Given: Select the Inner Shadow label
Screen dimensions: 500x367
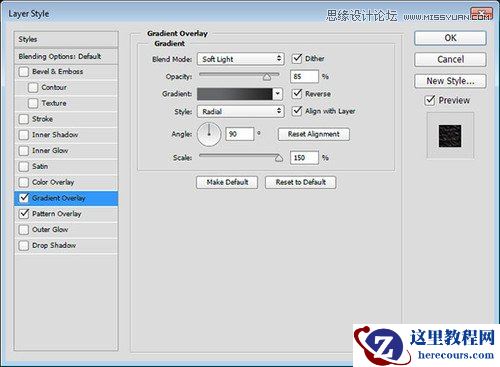Looking at the screenshot, I should pyautogui.click(x=55, y=135).
